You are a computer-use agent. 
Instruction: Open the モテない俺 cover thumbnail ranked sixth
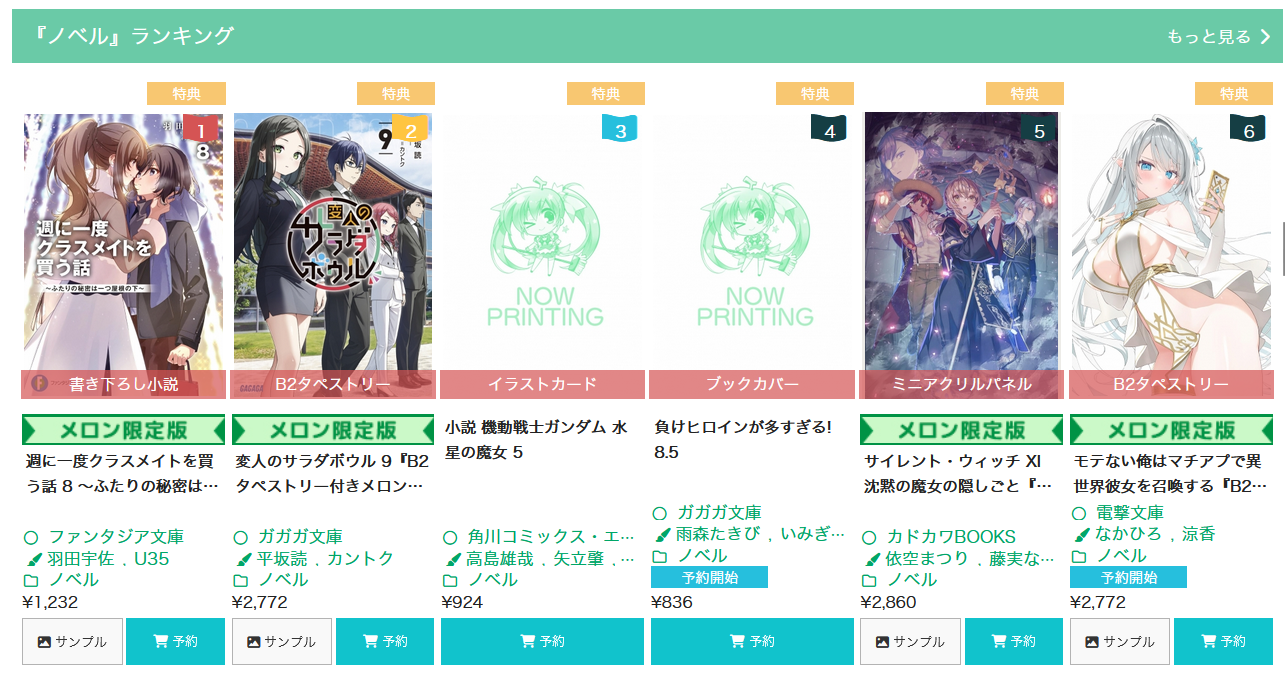1171,256
